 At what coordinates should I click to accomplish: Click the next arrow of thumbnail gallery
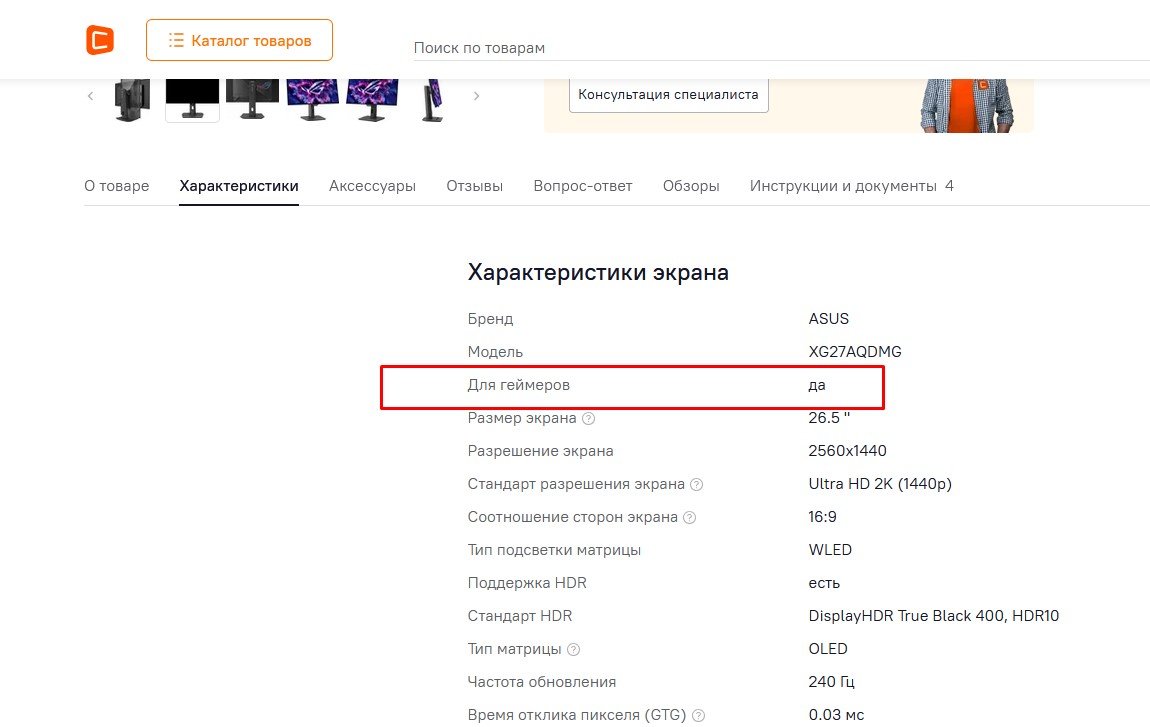click(x=476, y=96)
